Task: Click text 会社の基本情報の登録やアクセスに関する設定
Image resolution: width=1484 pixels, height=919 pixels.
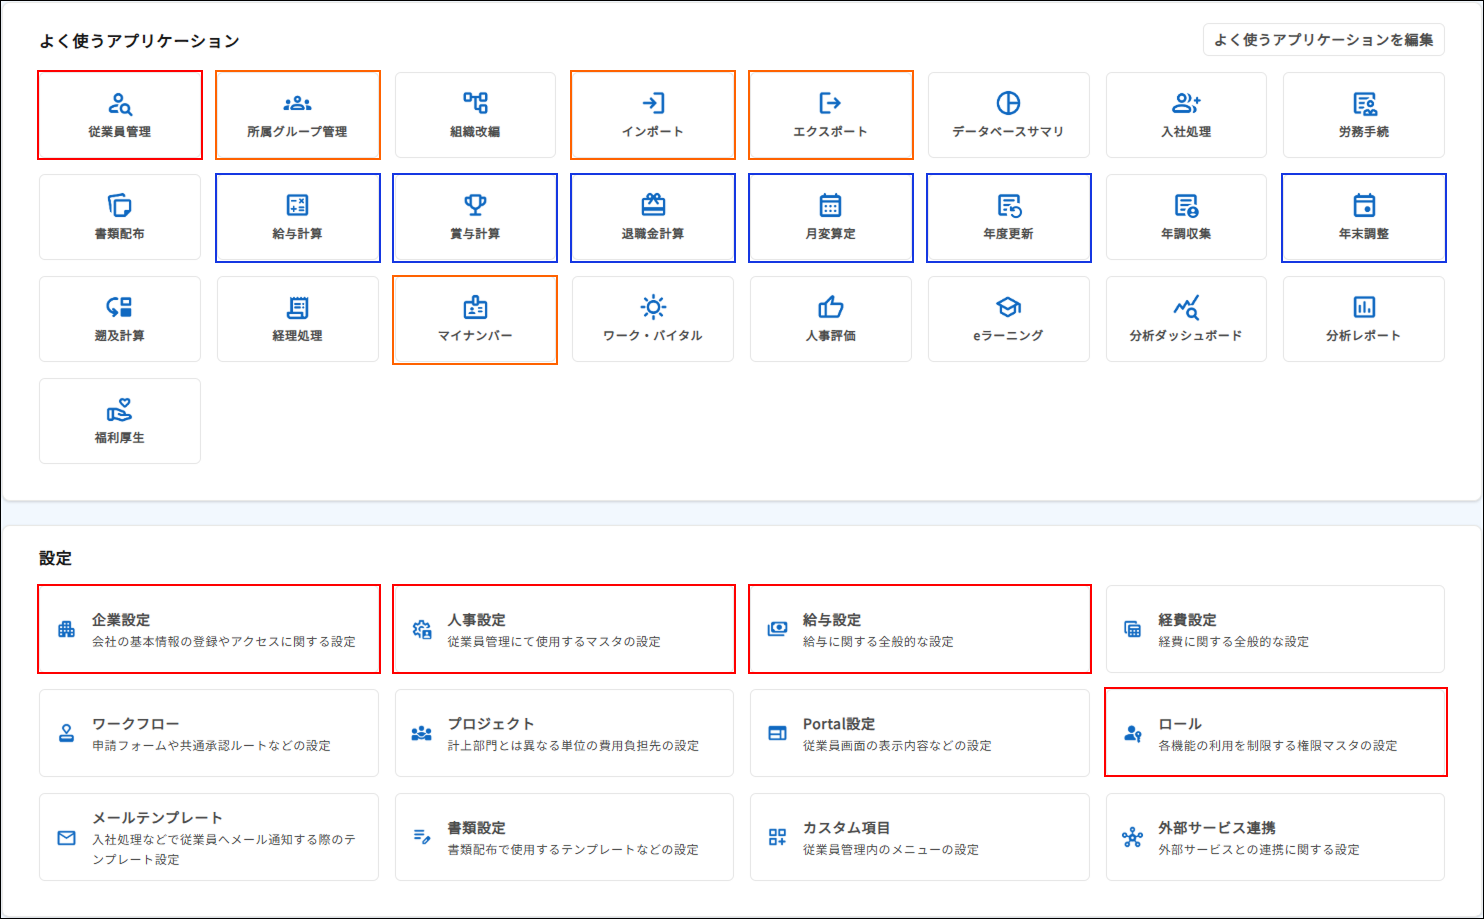Action: pos(224,641)
